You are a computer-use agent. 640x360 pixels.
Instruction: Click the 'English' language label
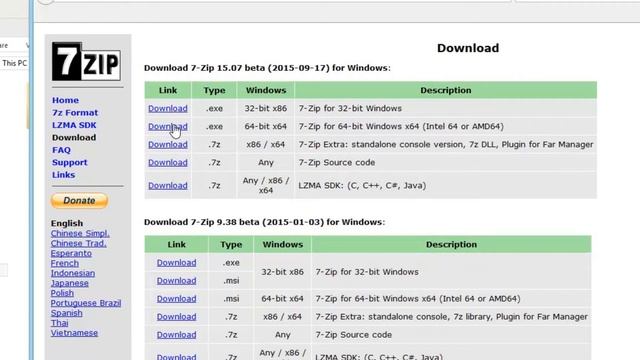click(x=67, y=223)
